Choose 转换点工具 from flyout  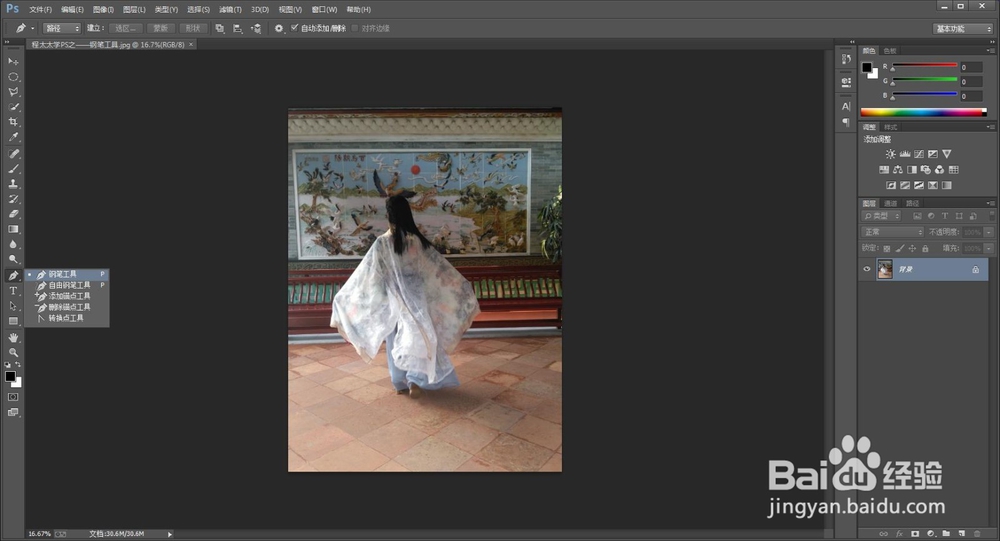(x=67, y=318)
